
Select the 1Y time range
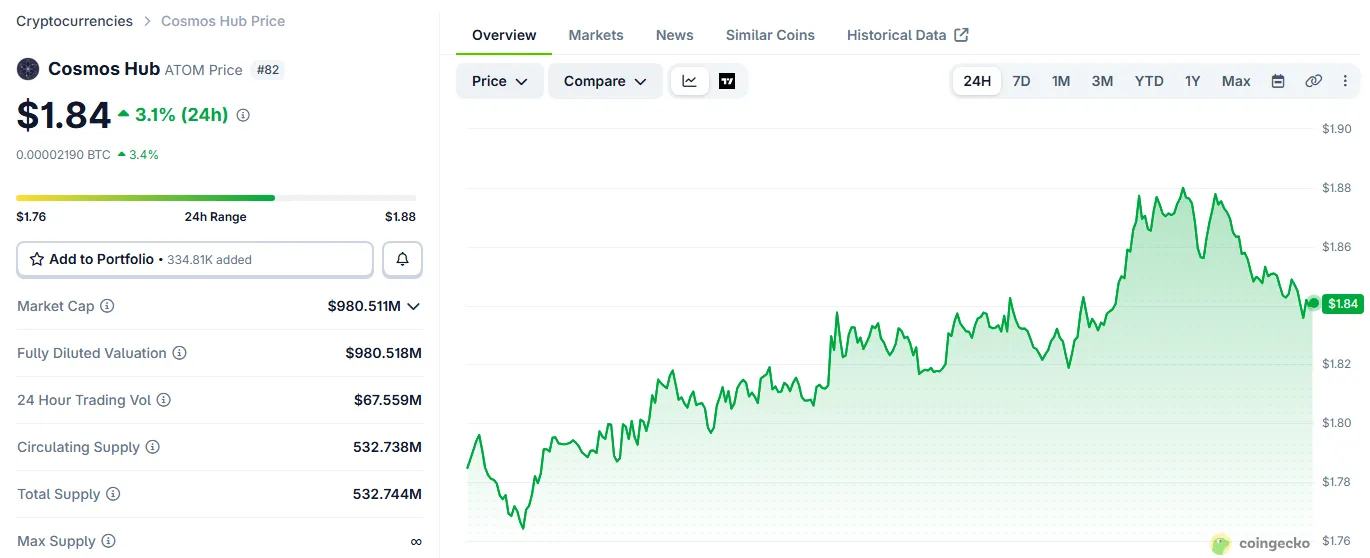tap(1192, 81)
